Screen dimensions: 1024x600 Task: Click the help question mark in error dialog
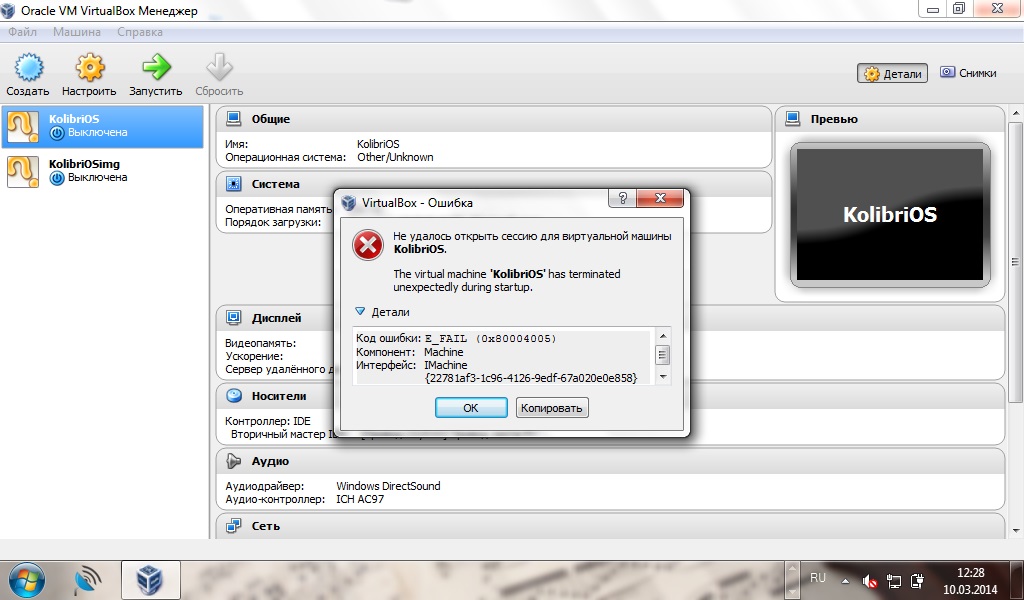[624, 200]
